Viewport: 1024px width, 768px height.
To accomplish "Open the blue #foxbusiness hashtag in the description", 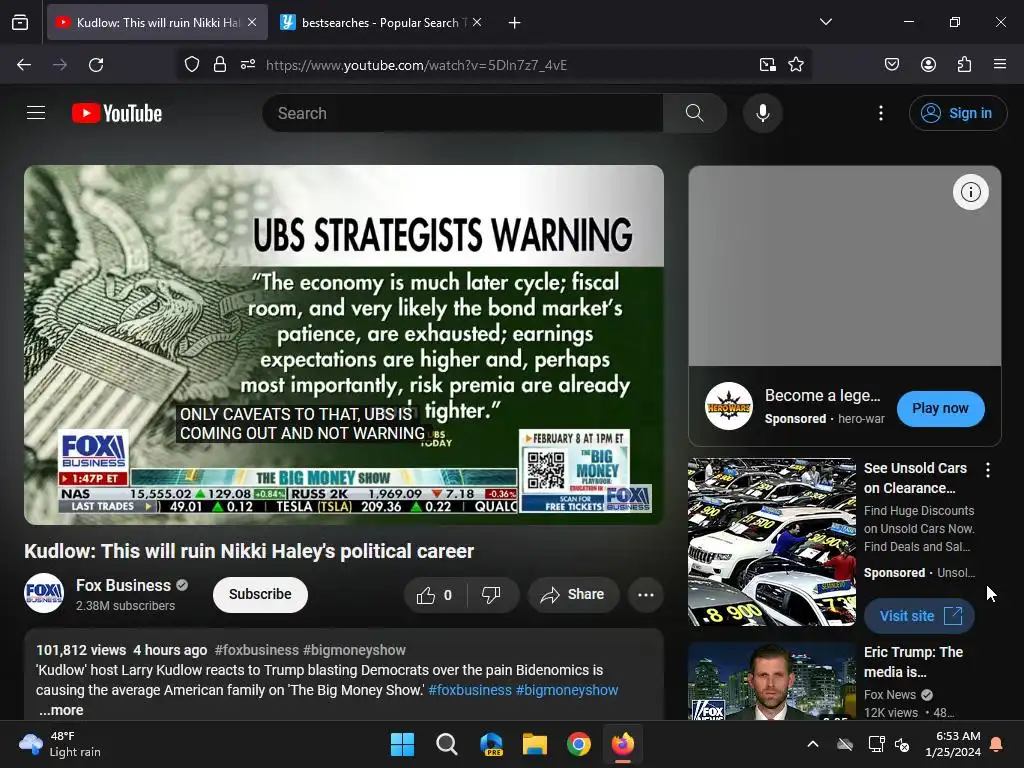I will (x=470, y=690).
